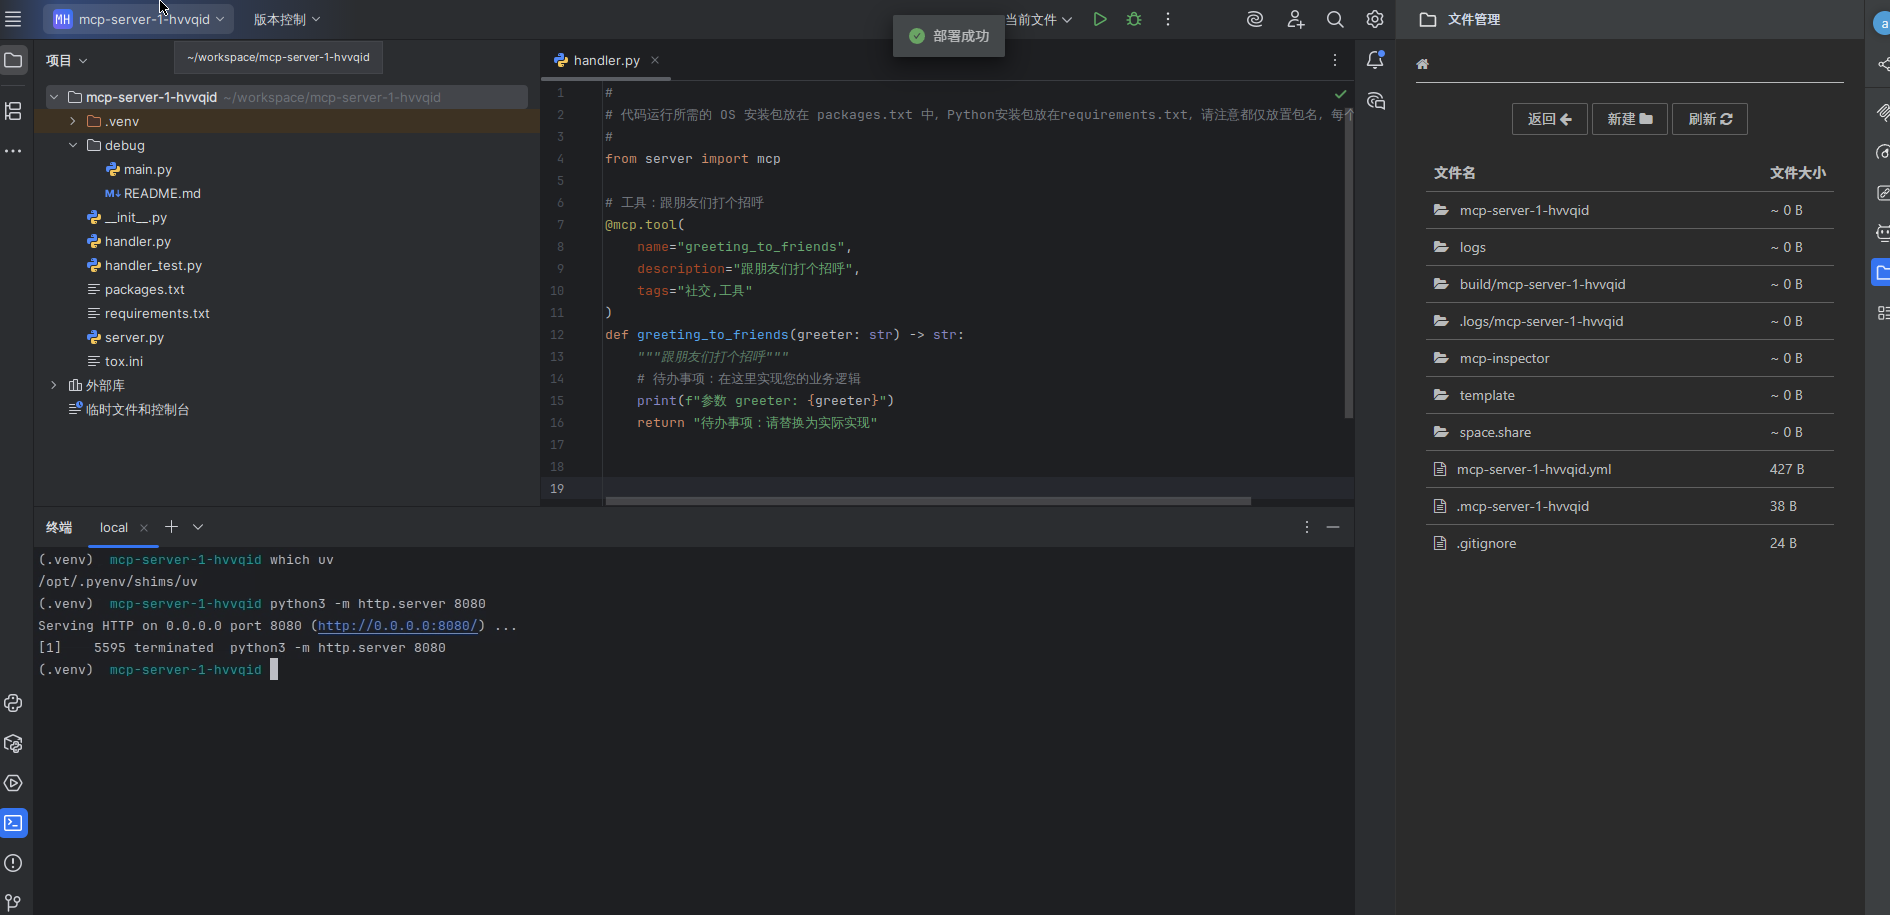This screenshot has height=915, width=1890.
Task: Open the notifications bell icon
Action: pos(1375,60)
